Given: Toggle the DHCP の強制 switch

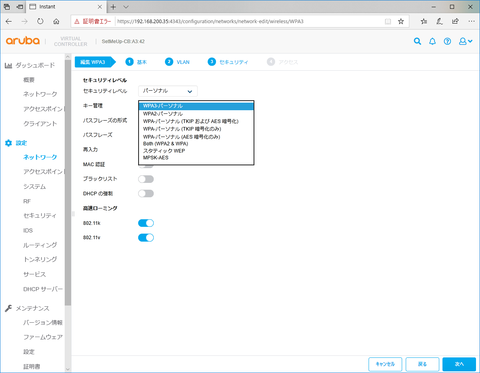Looking at the screenshot, I should (x=146, y=194).
